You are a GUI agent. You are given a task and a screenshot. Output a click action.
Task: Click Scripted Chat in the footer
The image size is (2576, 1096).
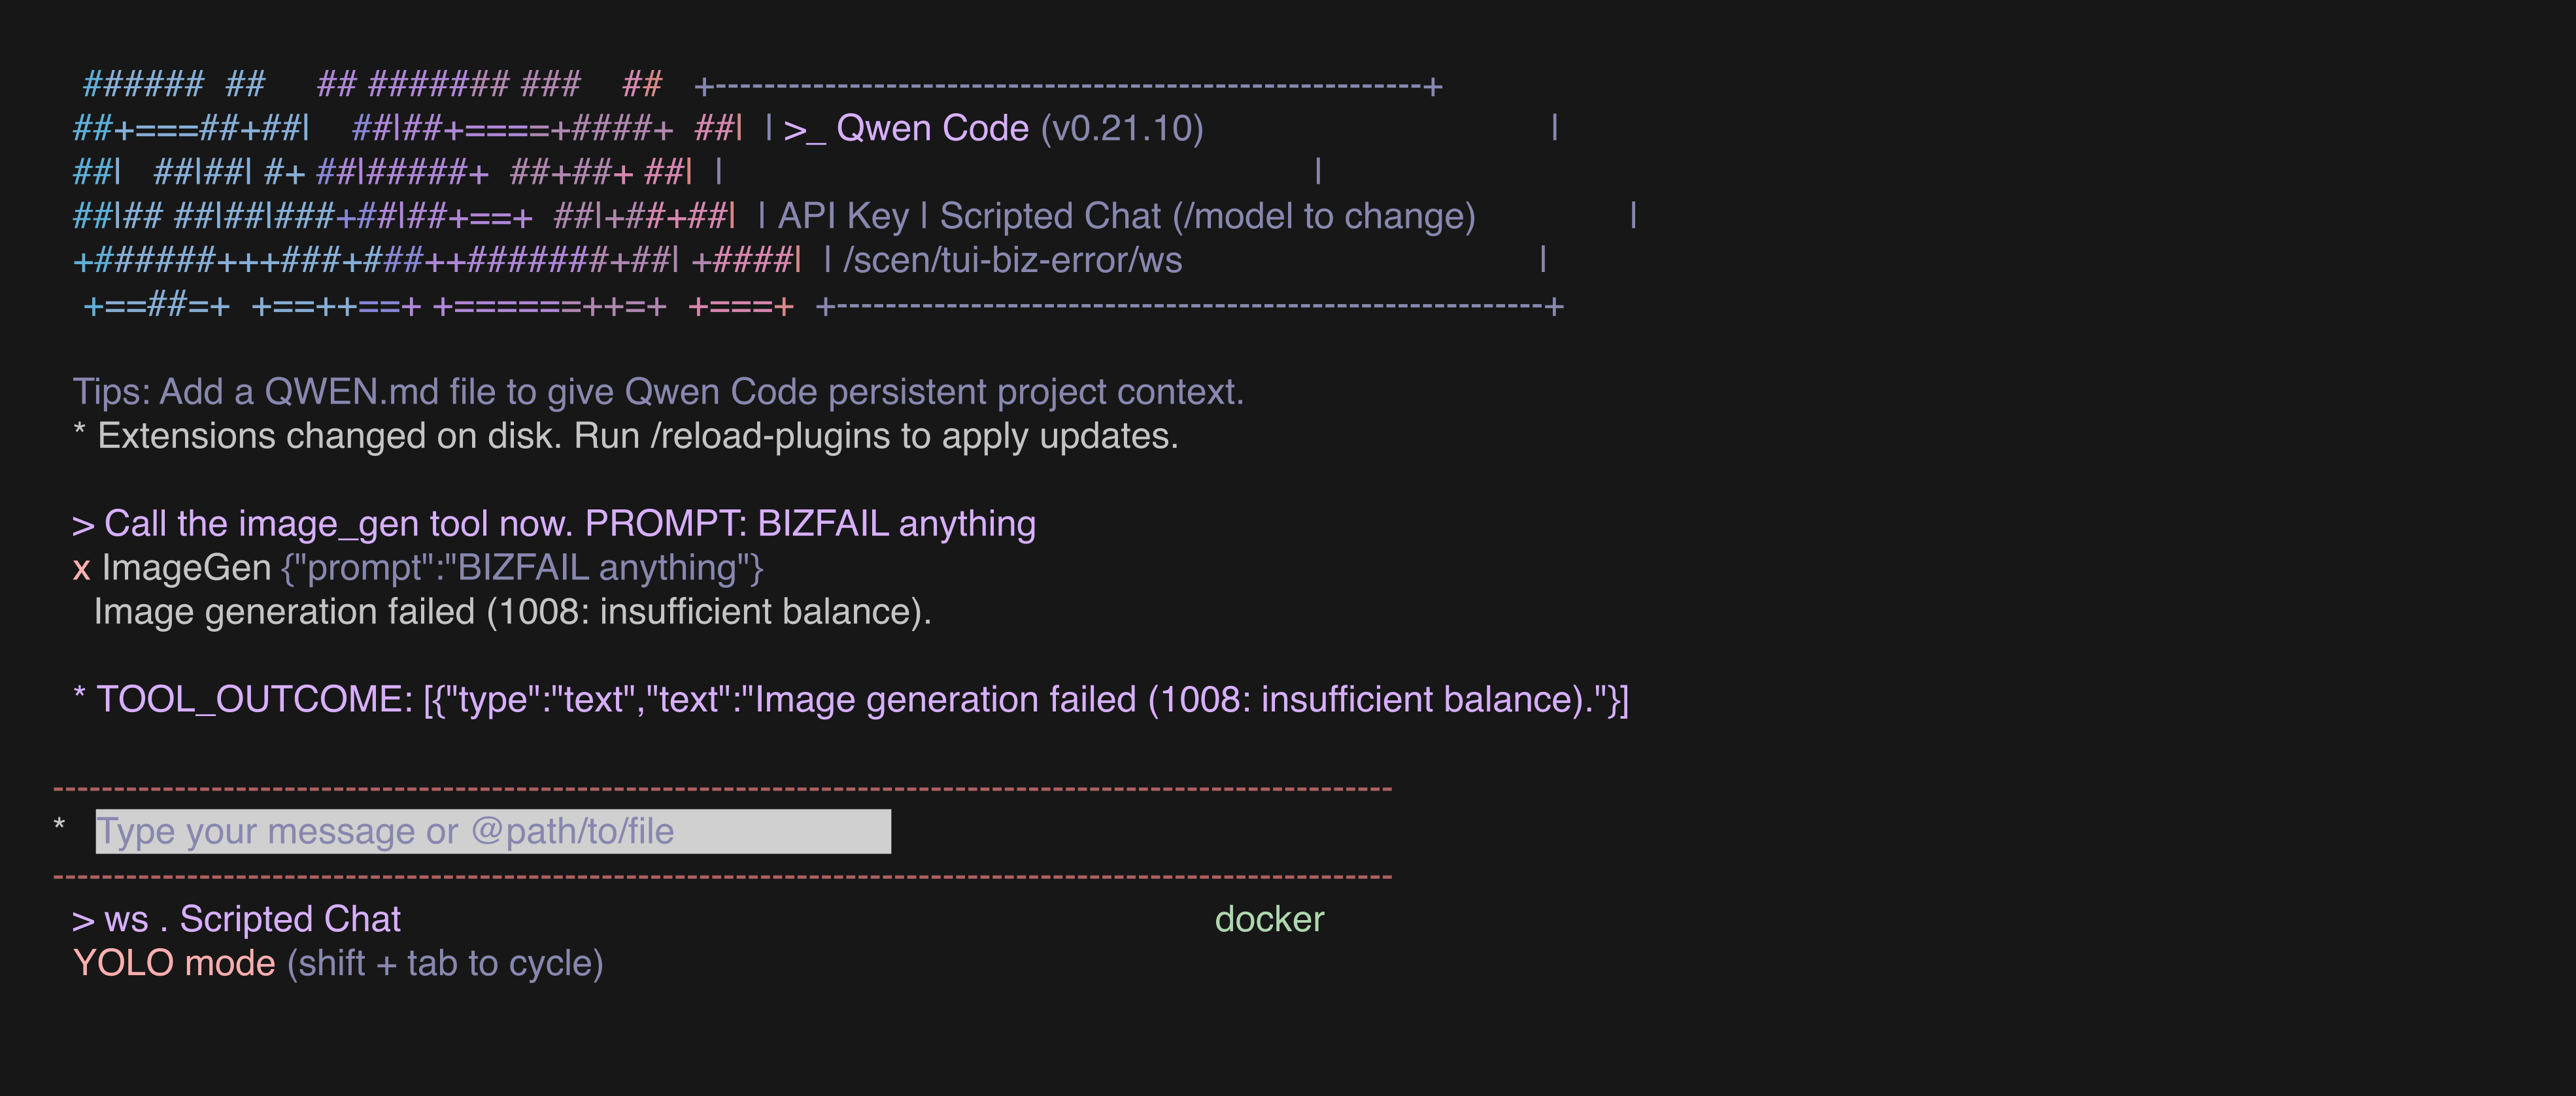290,919
